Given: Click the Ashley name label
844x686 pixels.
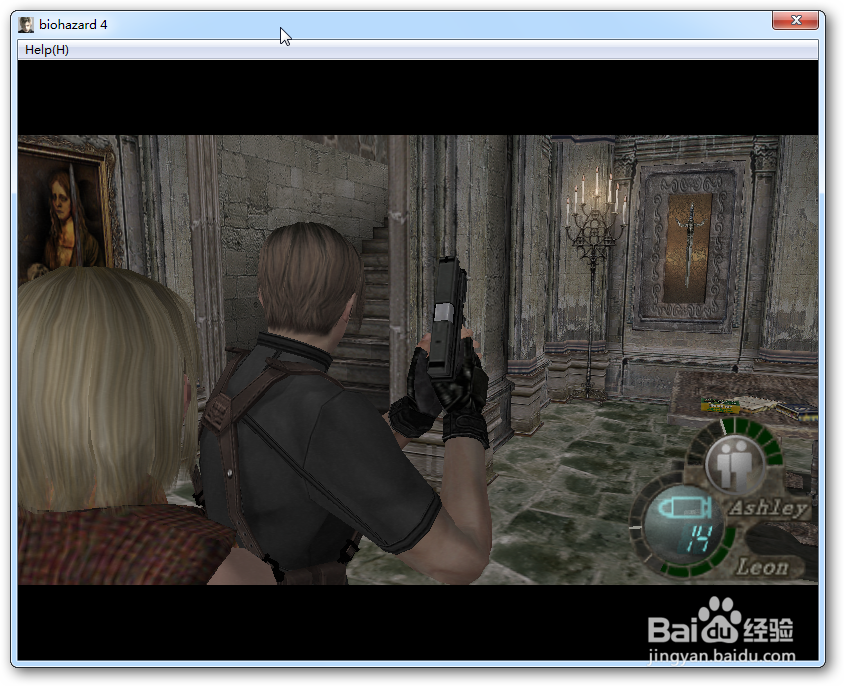Looking at the screenshot, I should coord(769,508).
